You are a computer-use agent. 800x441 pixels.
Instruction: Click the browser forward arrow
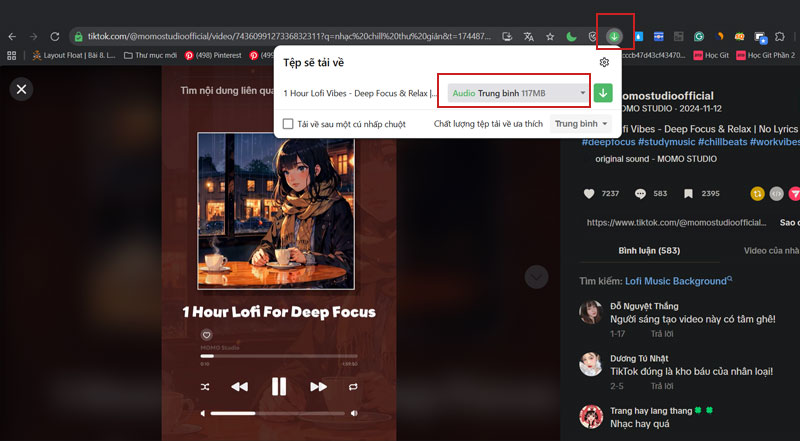click(33, 36)
